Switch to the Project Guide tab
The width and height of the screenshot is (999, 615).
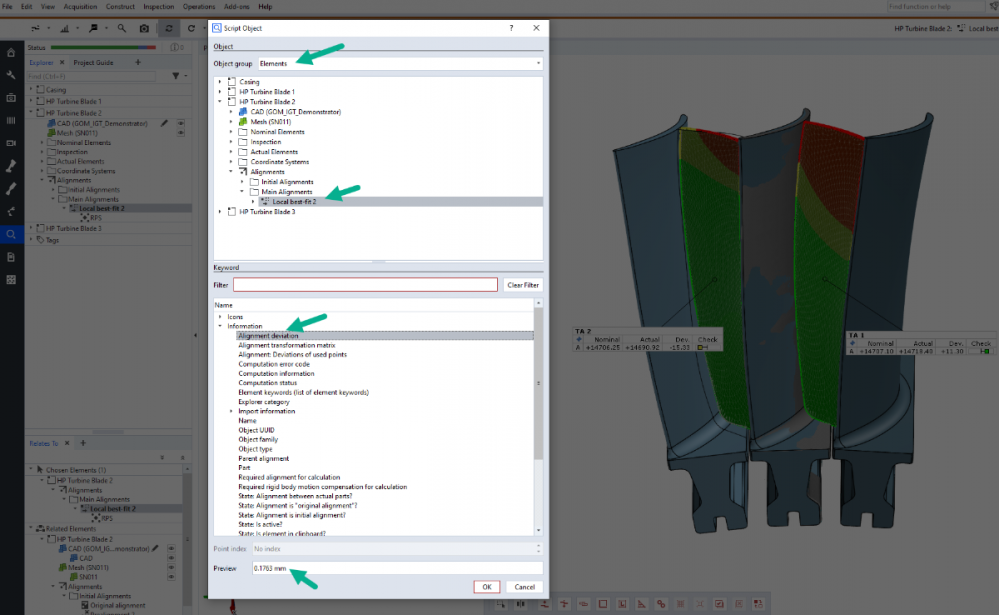(93, 62)
